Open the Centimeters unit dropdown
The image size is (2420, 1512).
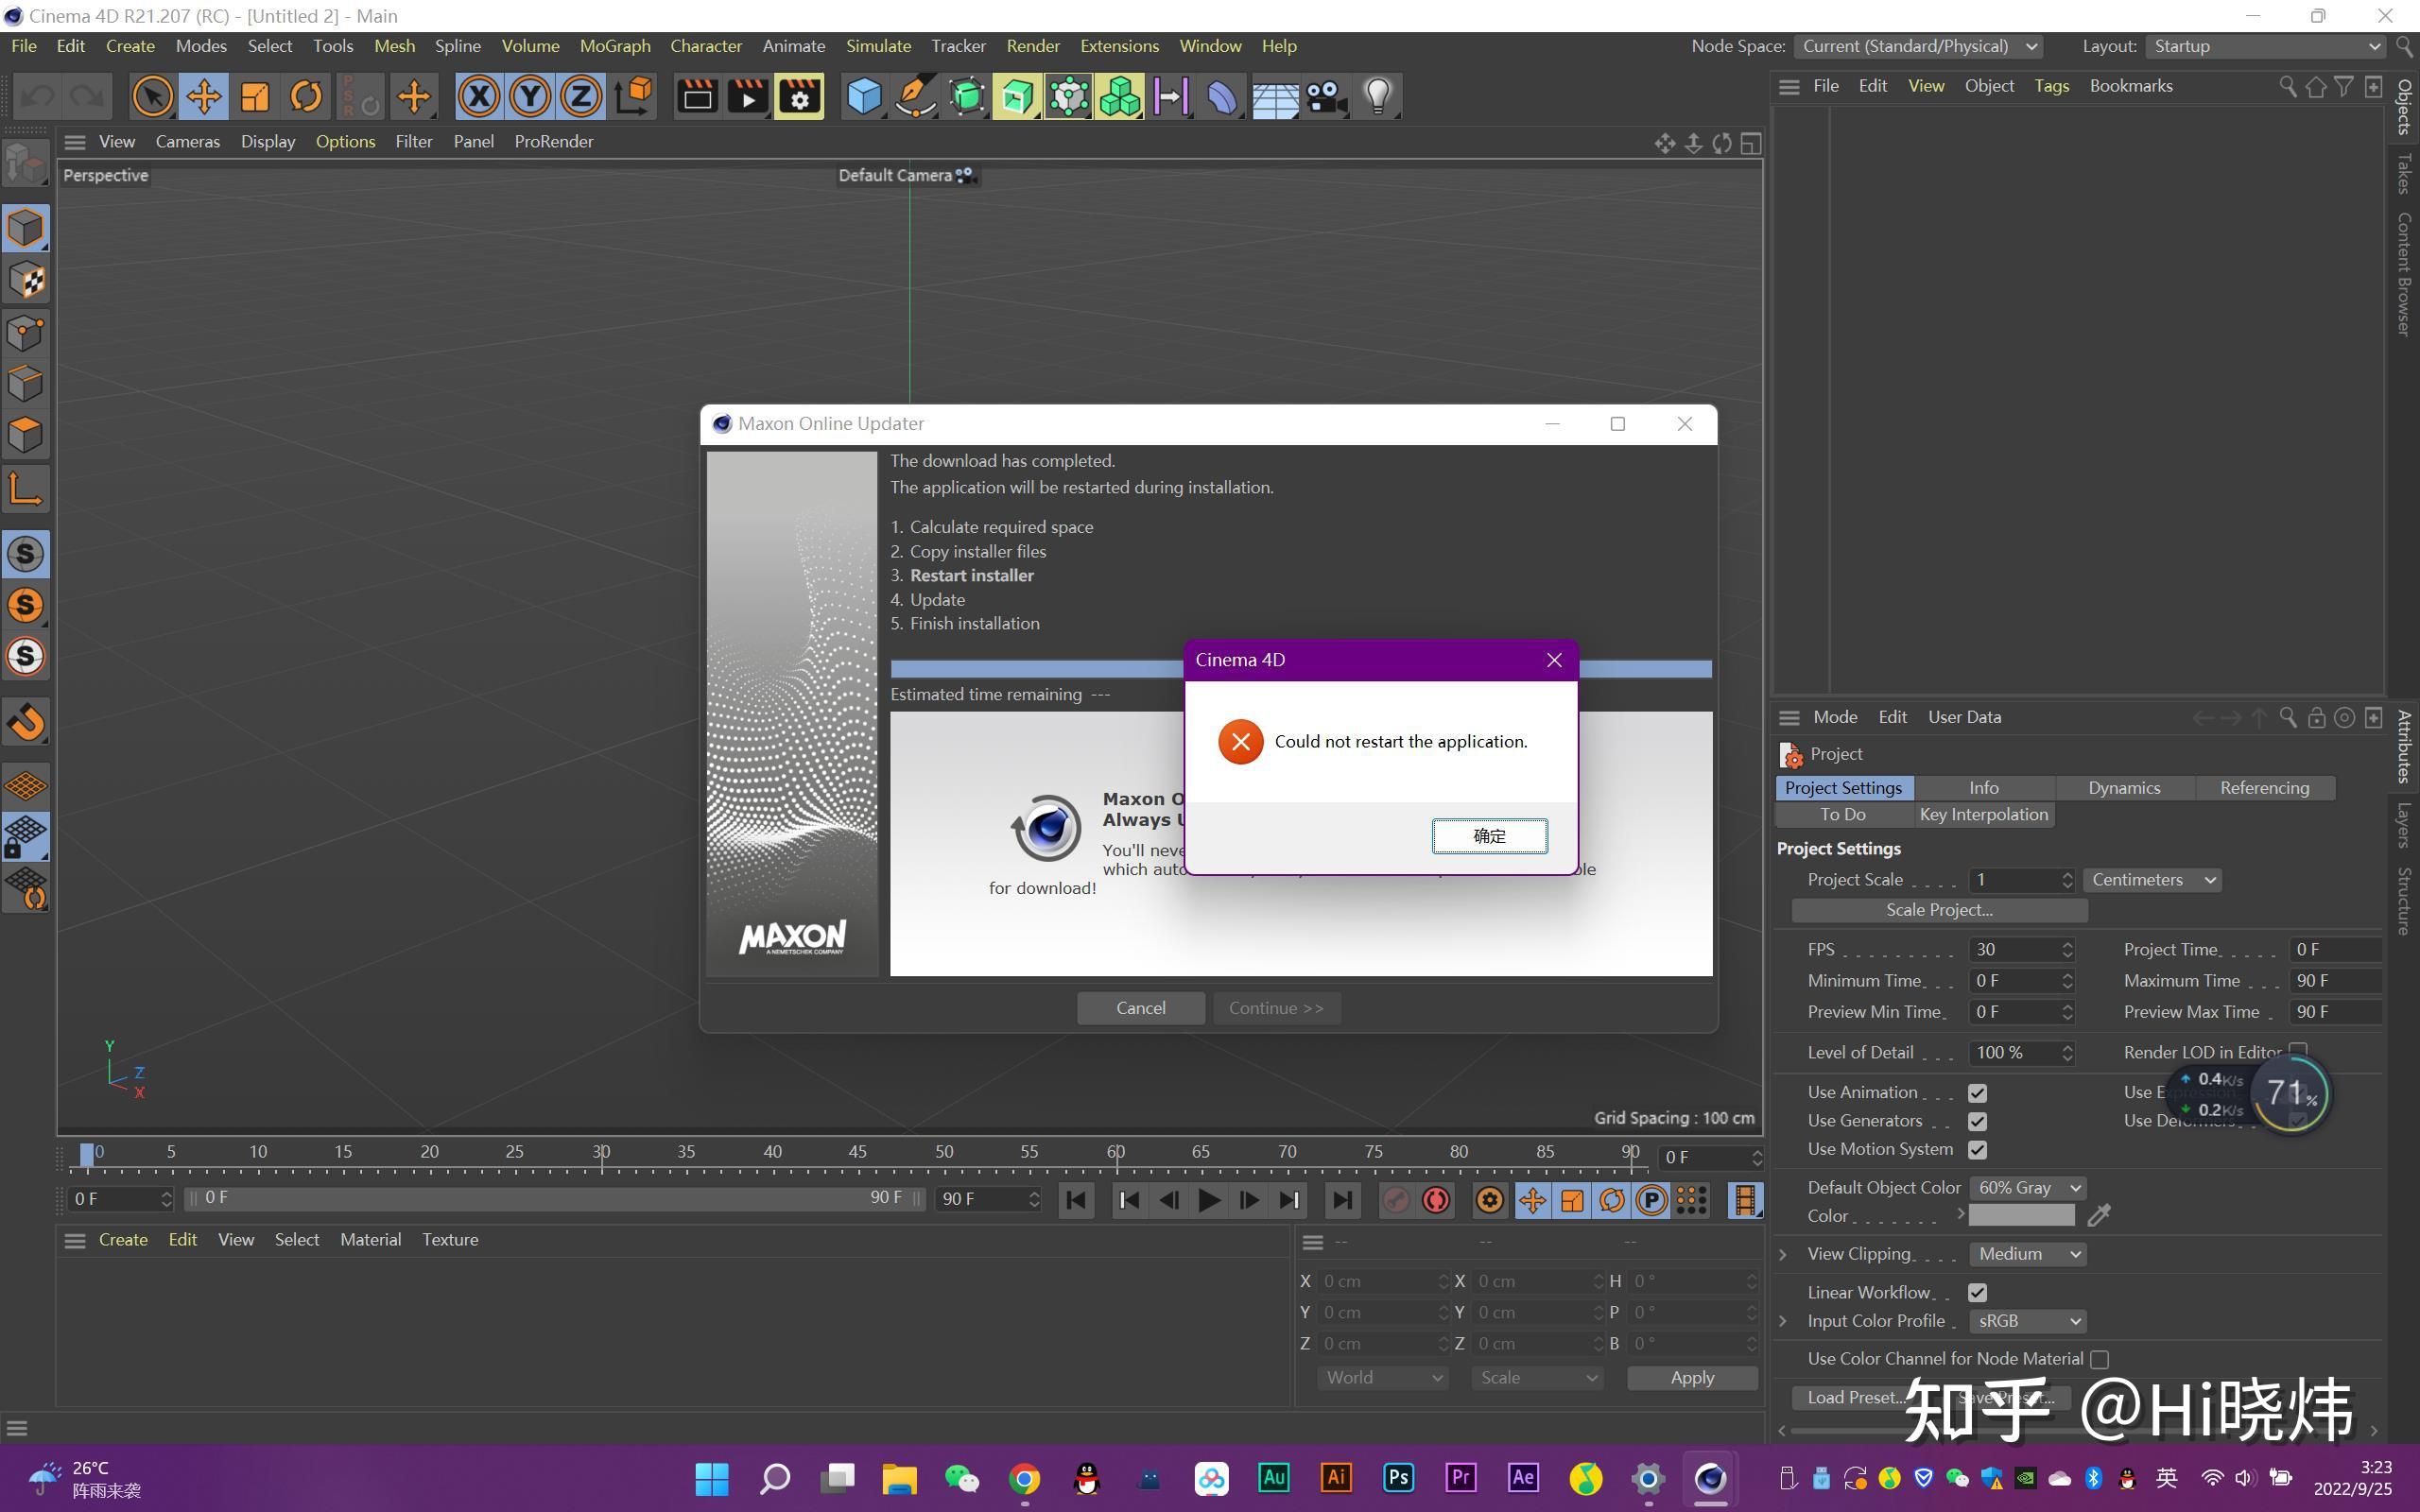coord(2152,880)
